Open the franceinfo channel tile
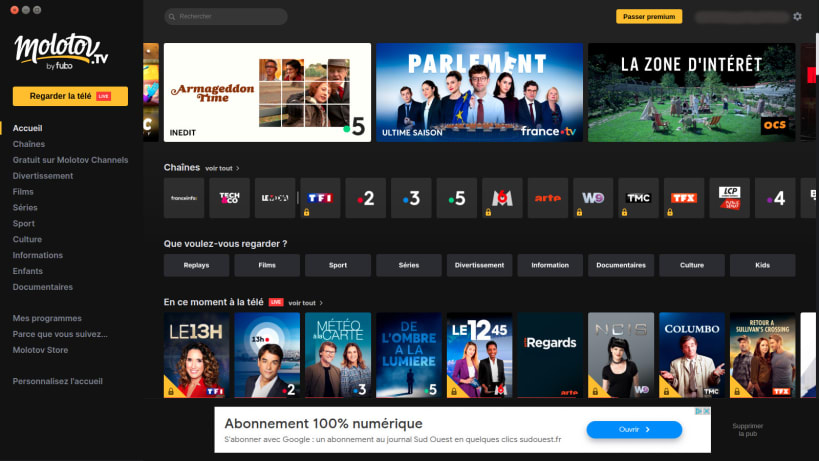Image resolution: width=819 pixels, height=461 pixels. [x=184, y=198]
